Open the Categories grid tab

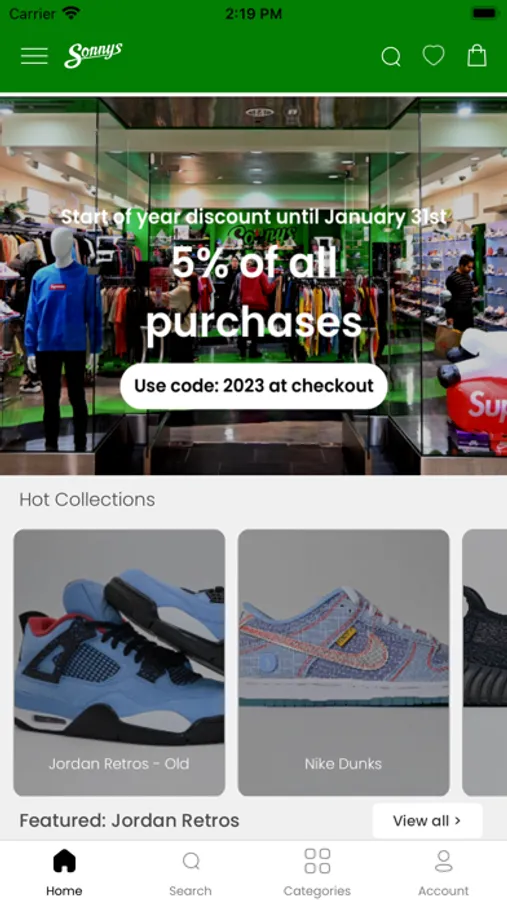(x=317, y=872)
